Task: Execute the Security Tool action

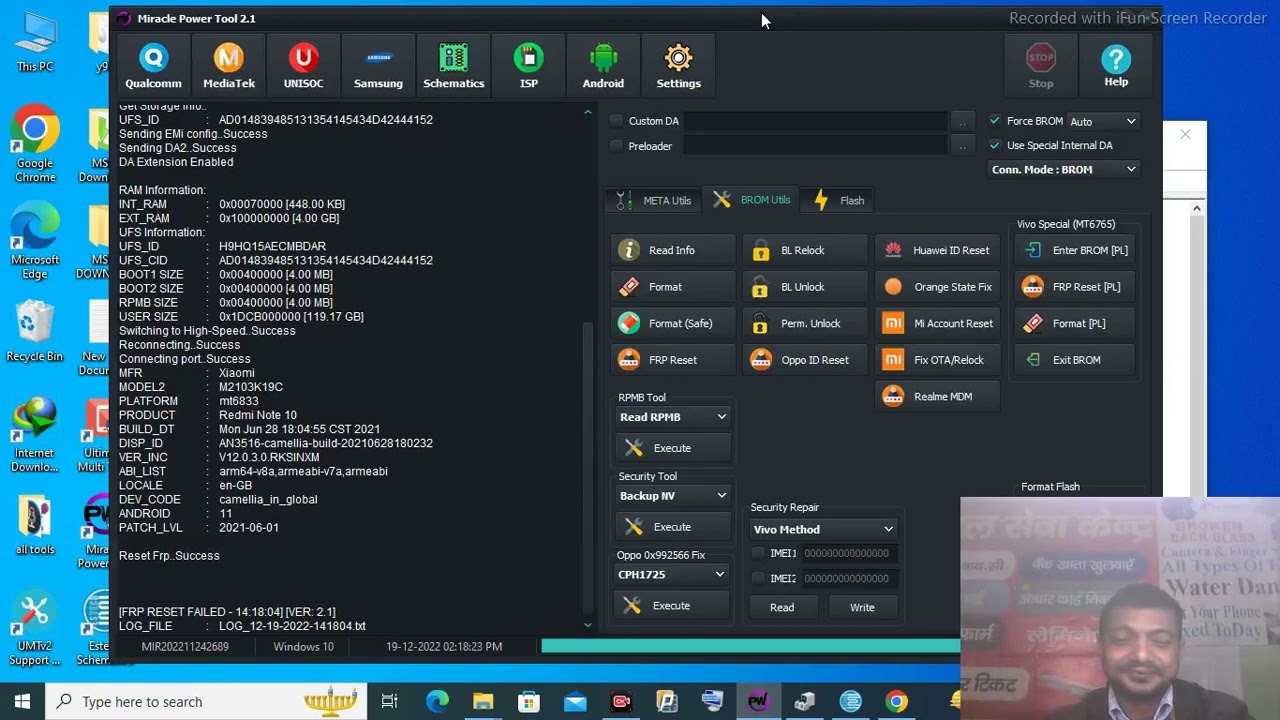Action: tap(673, 527)
